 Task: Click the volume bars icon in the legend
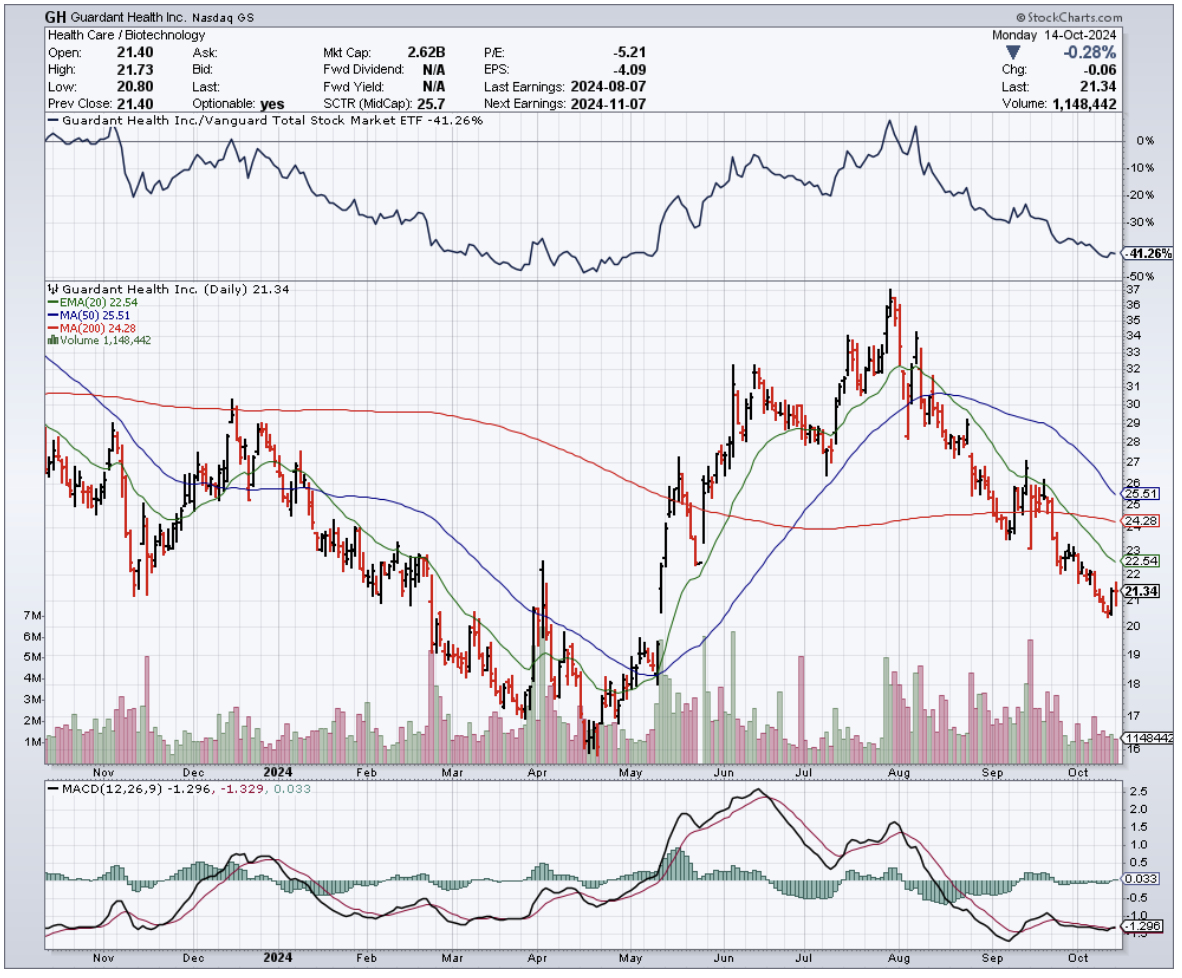[52, 340]
